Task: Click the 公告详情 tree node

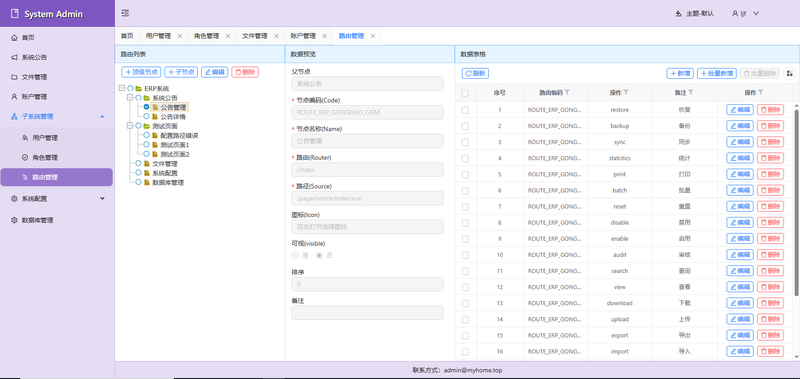Action: (173, 117)
